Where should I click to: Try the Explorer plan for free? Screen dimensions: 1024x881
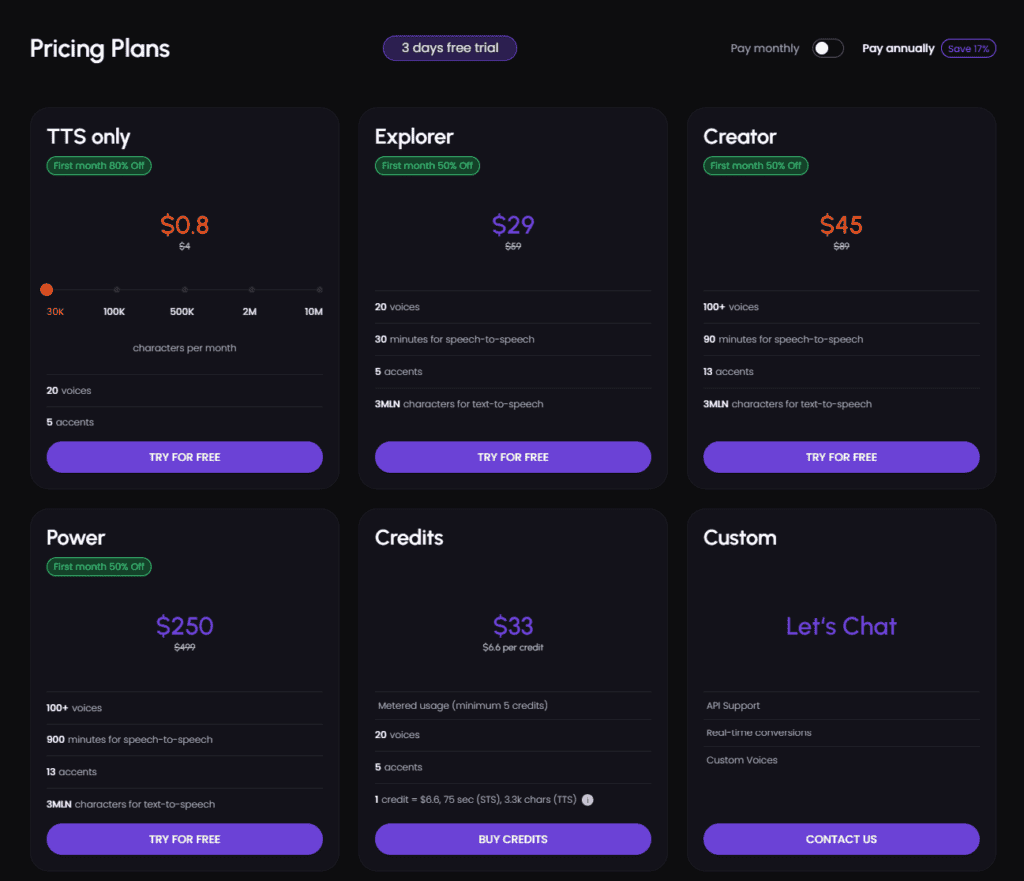pos(512,457)
